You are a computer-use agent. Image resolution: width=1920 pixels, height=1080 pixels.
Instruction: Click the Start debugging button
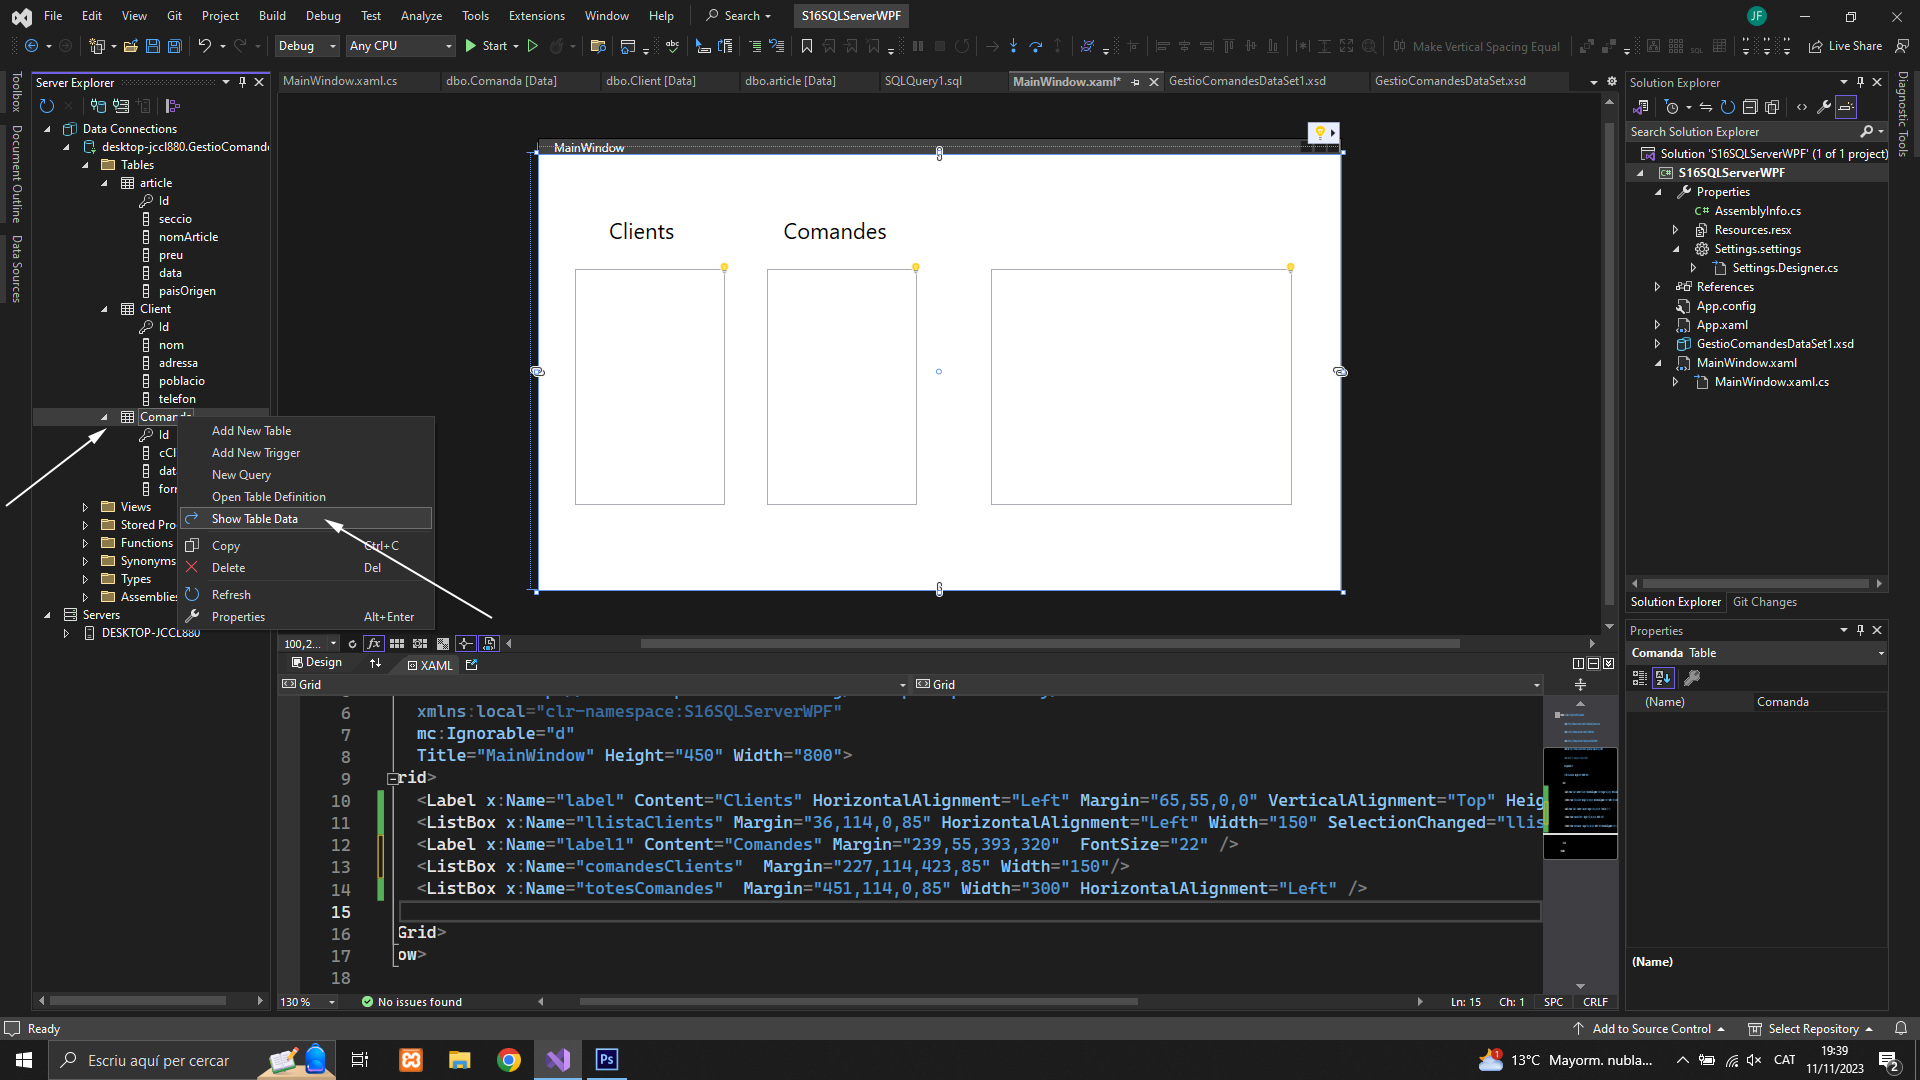[486, 46]
